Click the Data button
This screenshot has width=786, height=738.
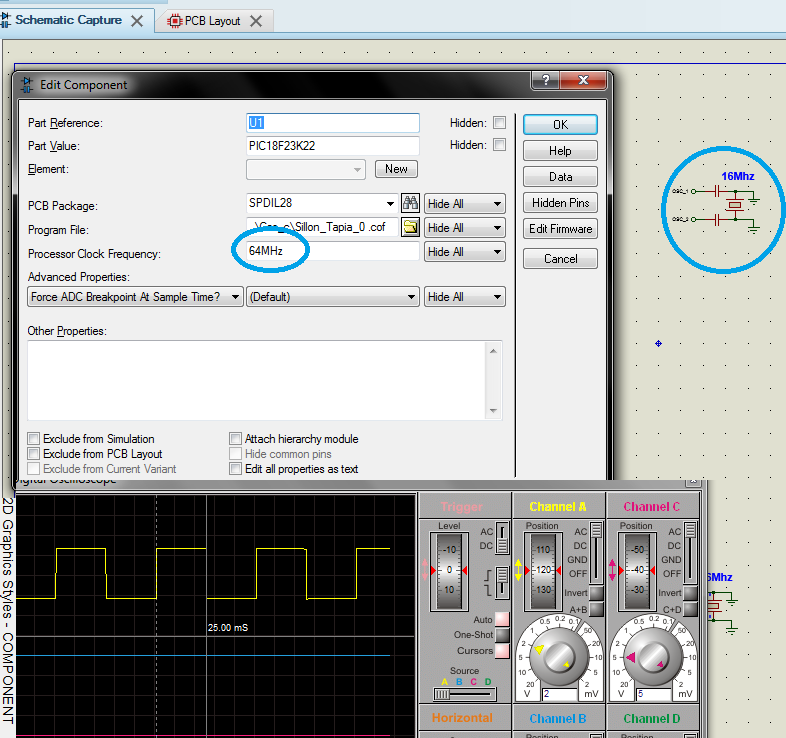pyautogui.click(x=560, y=176)
